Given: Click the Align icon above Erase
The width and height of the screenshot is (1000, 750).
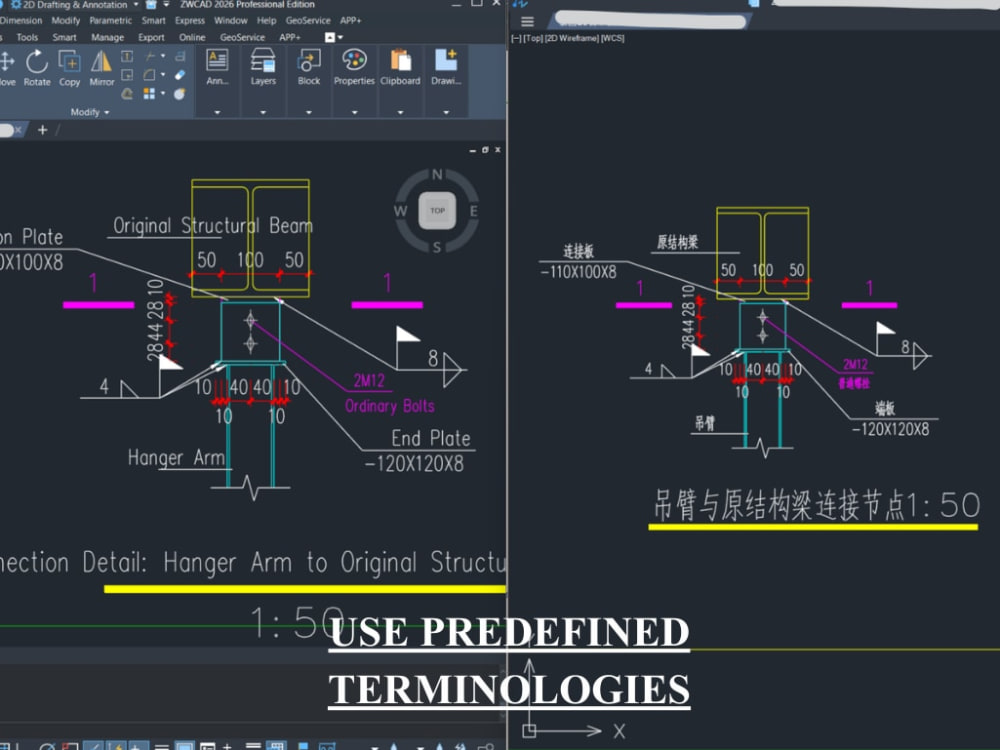Looking at the screenshot, I should pyautogui.click(x=180, y=56).
